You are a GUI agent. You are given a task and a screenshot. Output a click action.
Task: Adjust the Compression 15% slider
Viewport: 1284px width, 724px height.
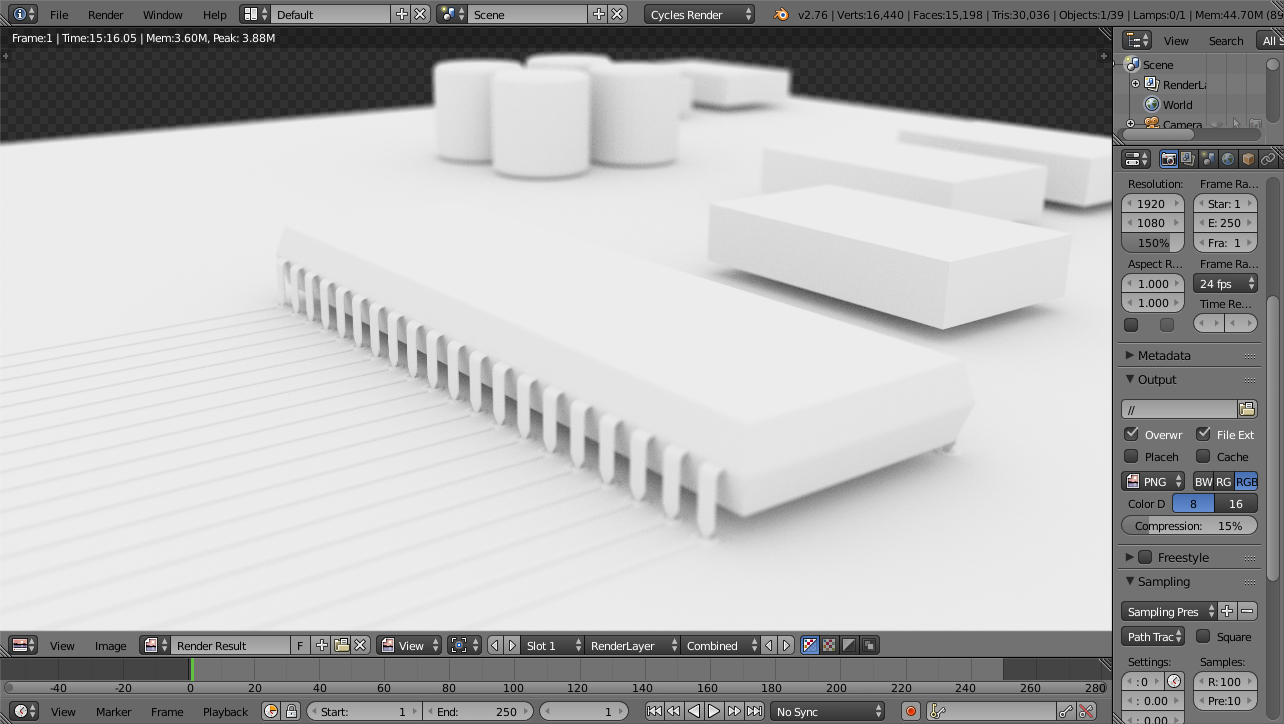(x=1189, y=525)
